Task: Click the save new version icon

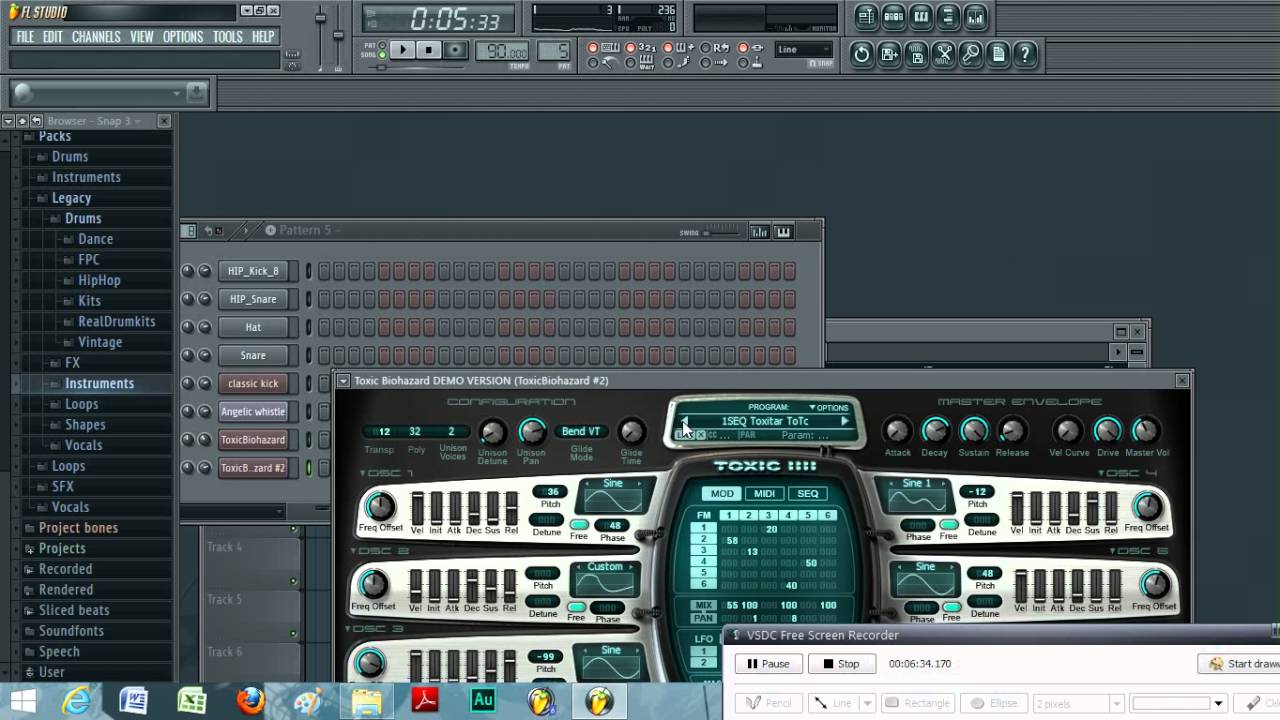Action: click(889, 55)
